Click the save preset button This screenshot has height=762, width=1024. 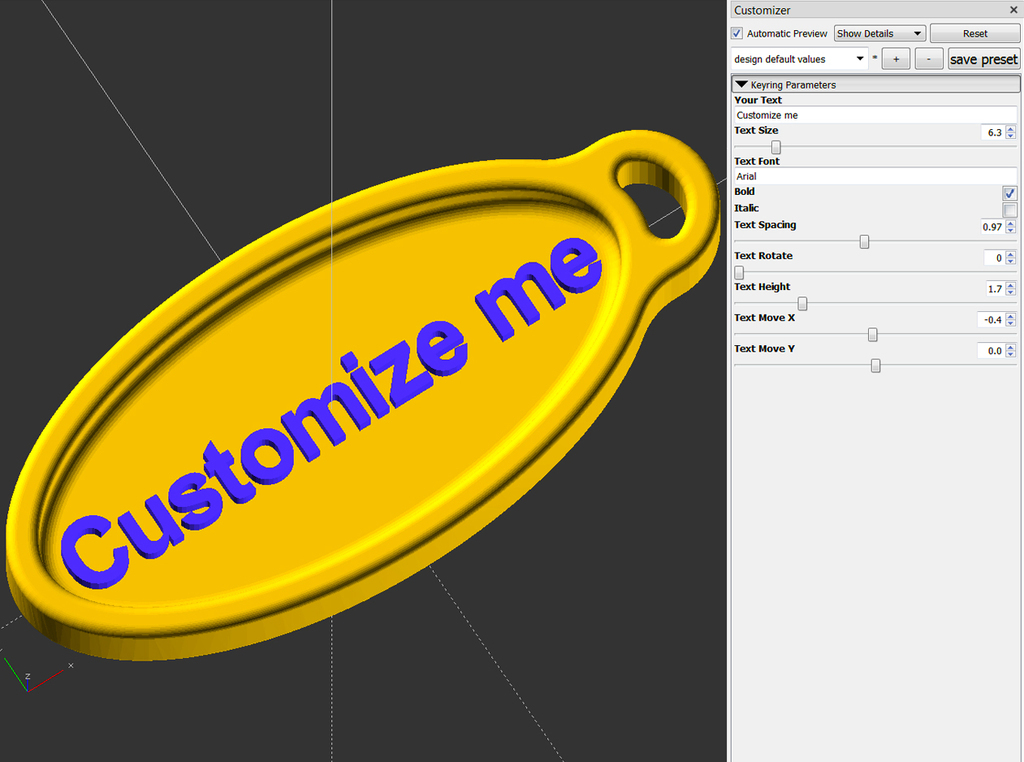coord(983,58)
